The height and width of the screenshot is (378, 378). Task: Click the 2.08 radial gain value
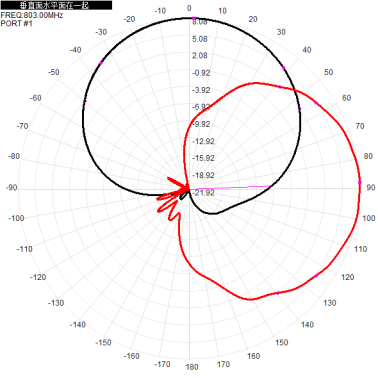pyautogui.click(x=200, y=56)
